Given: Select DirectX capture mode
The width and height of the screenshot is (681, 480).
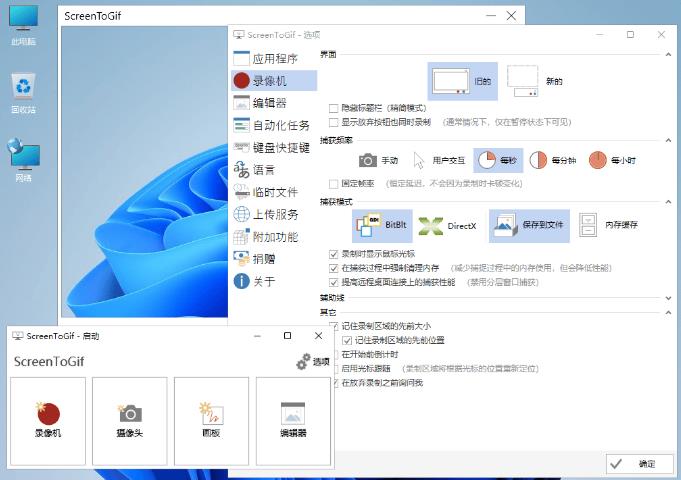Looking at the screenshot, I should pyautogui.click(x=448, y=225).
